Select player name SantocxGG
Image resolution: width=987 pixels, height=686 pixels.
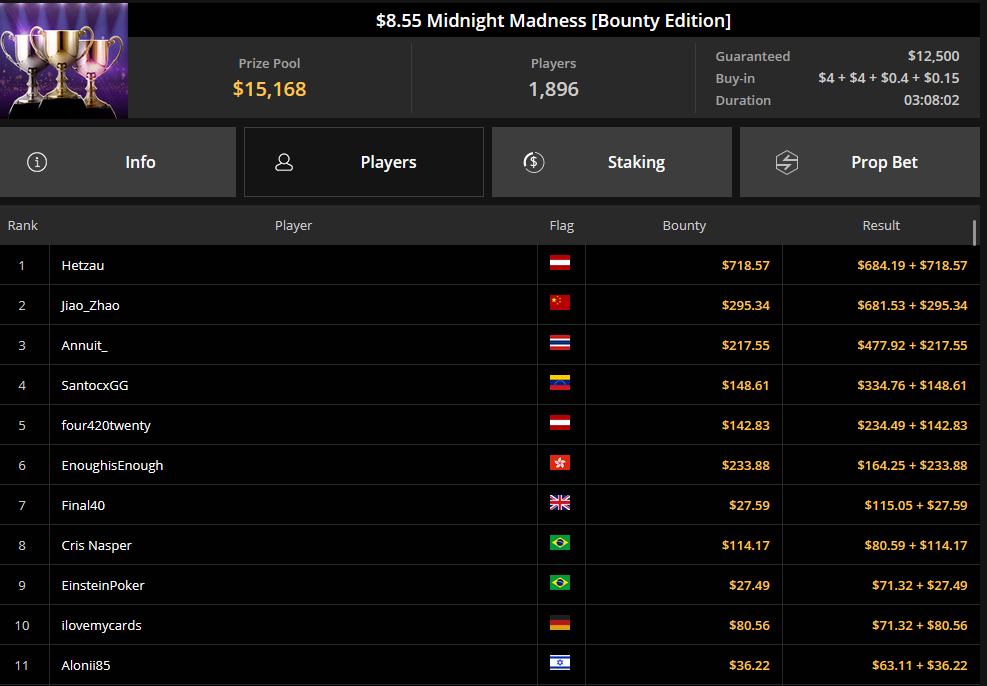coord(94,386)
